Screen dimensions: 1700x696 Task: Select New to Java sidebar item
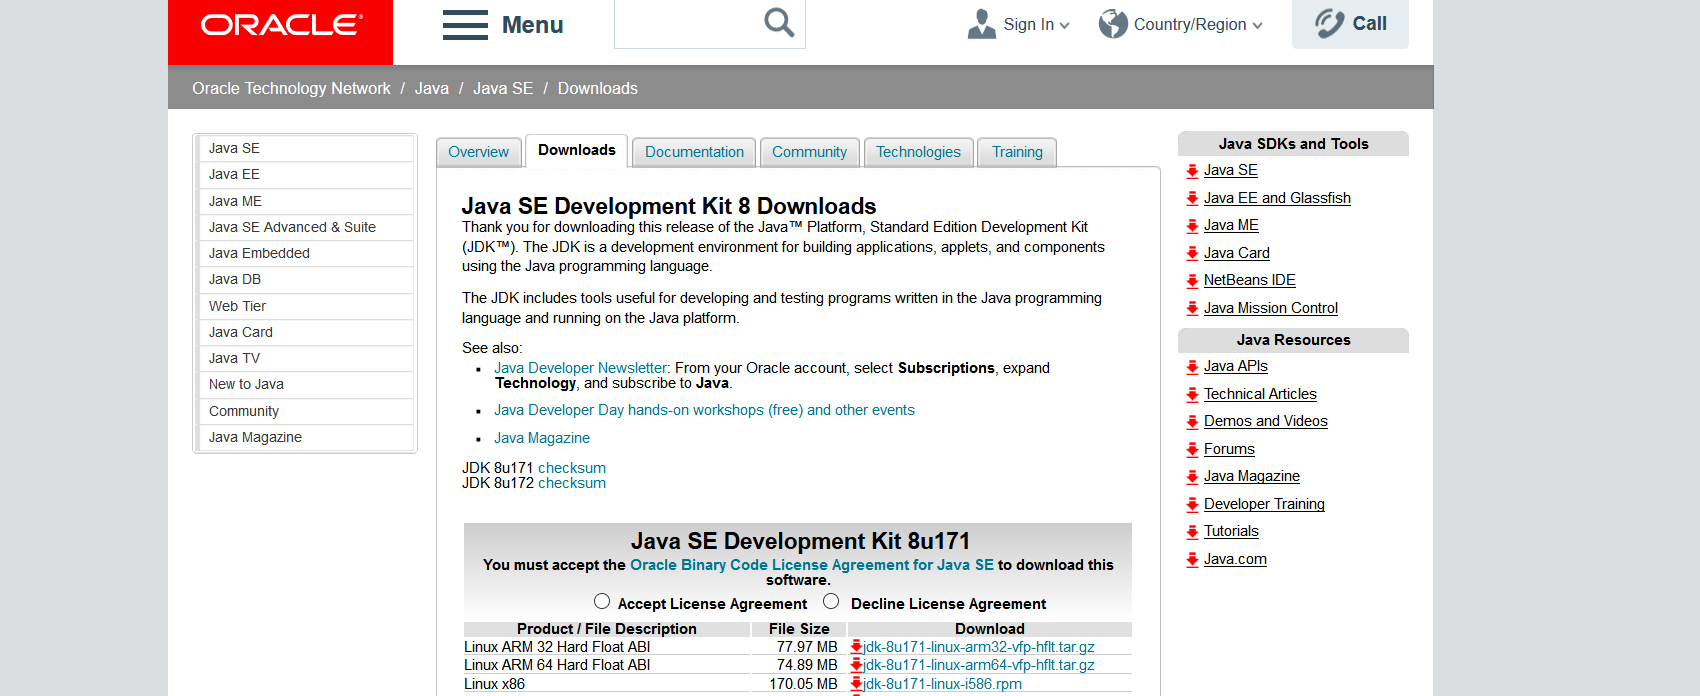(x=306, y=384)
